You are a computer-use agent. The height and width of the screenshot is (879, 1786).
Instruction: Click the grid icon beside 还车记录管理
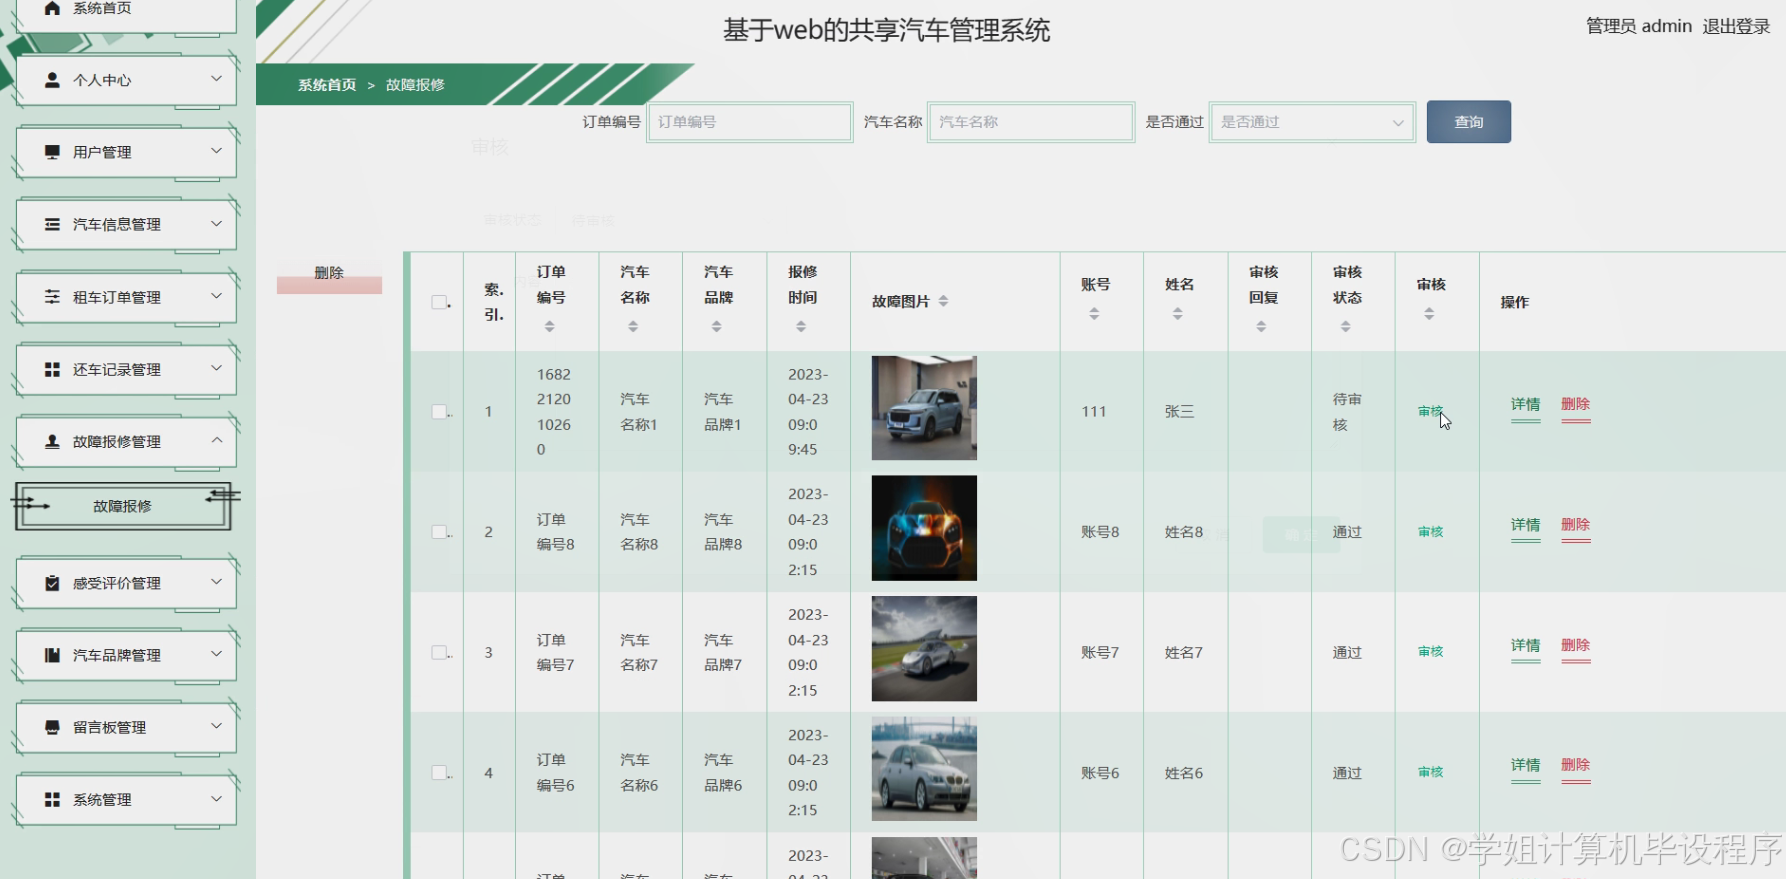coord(52,369)
